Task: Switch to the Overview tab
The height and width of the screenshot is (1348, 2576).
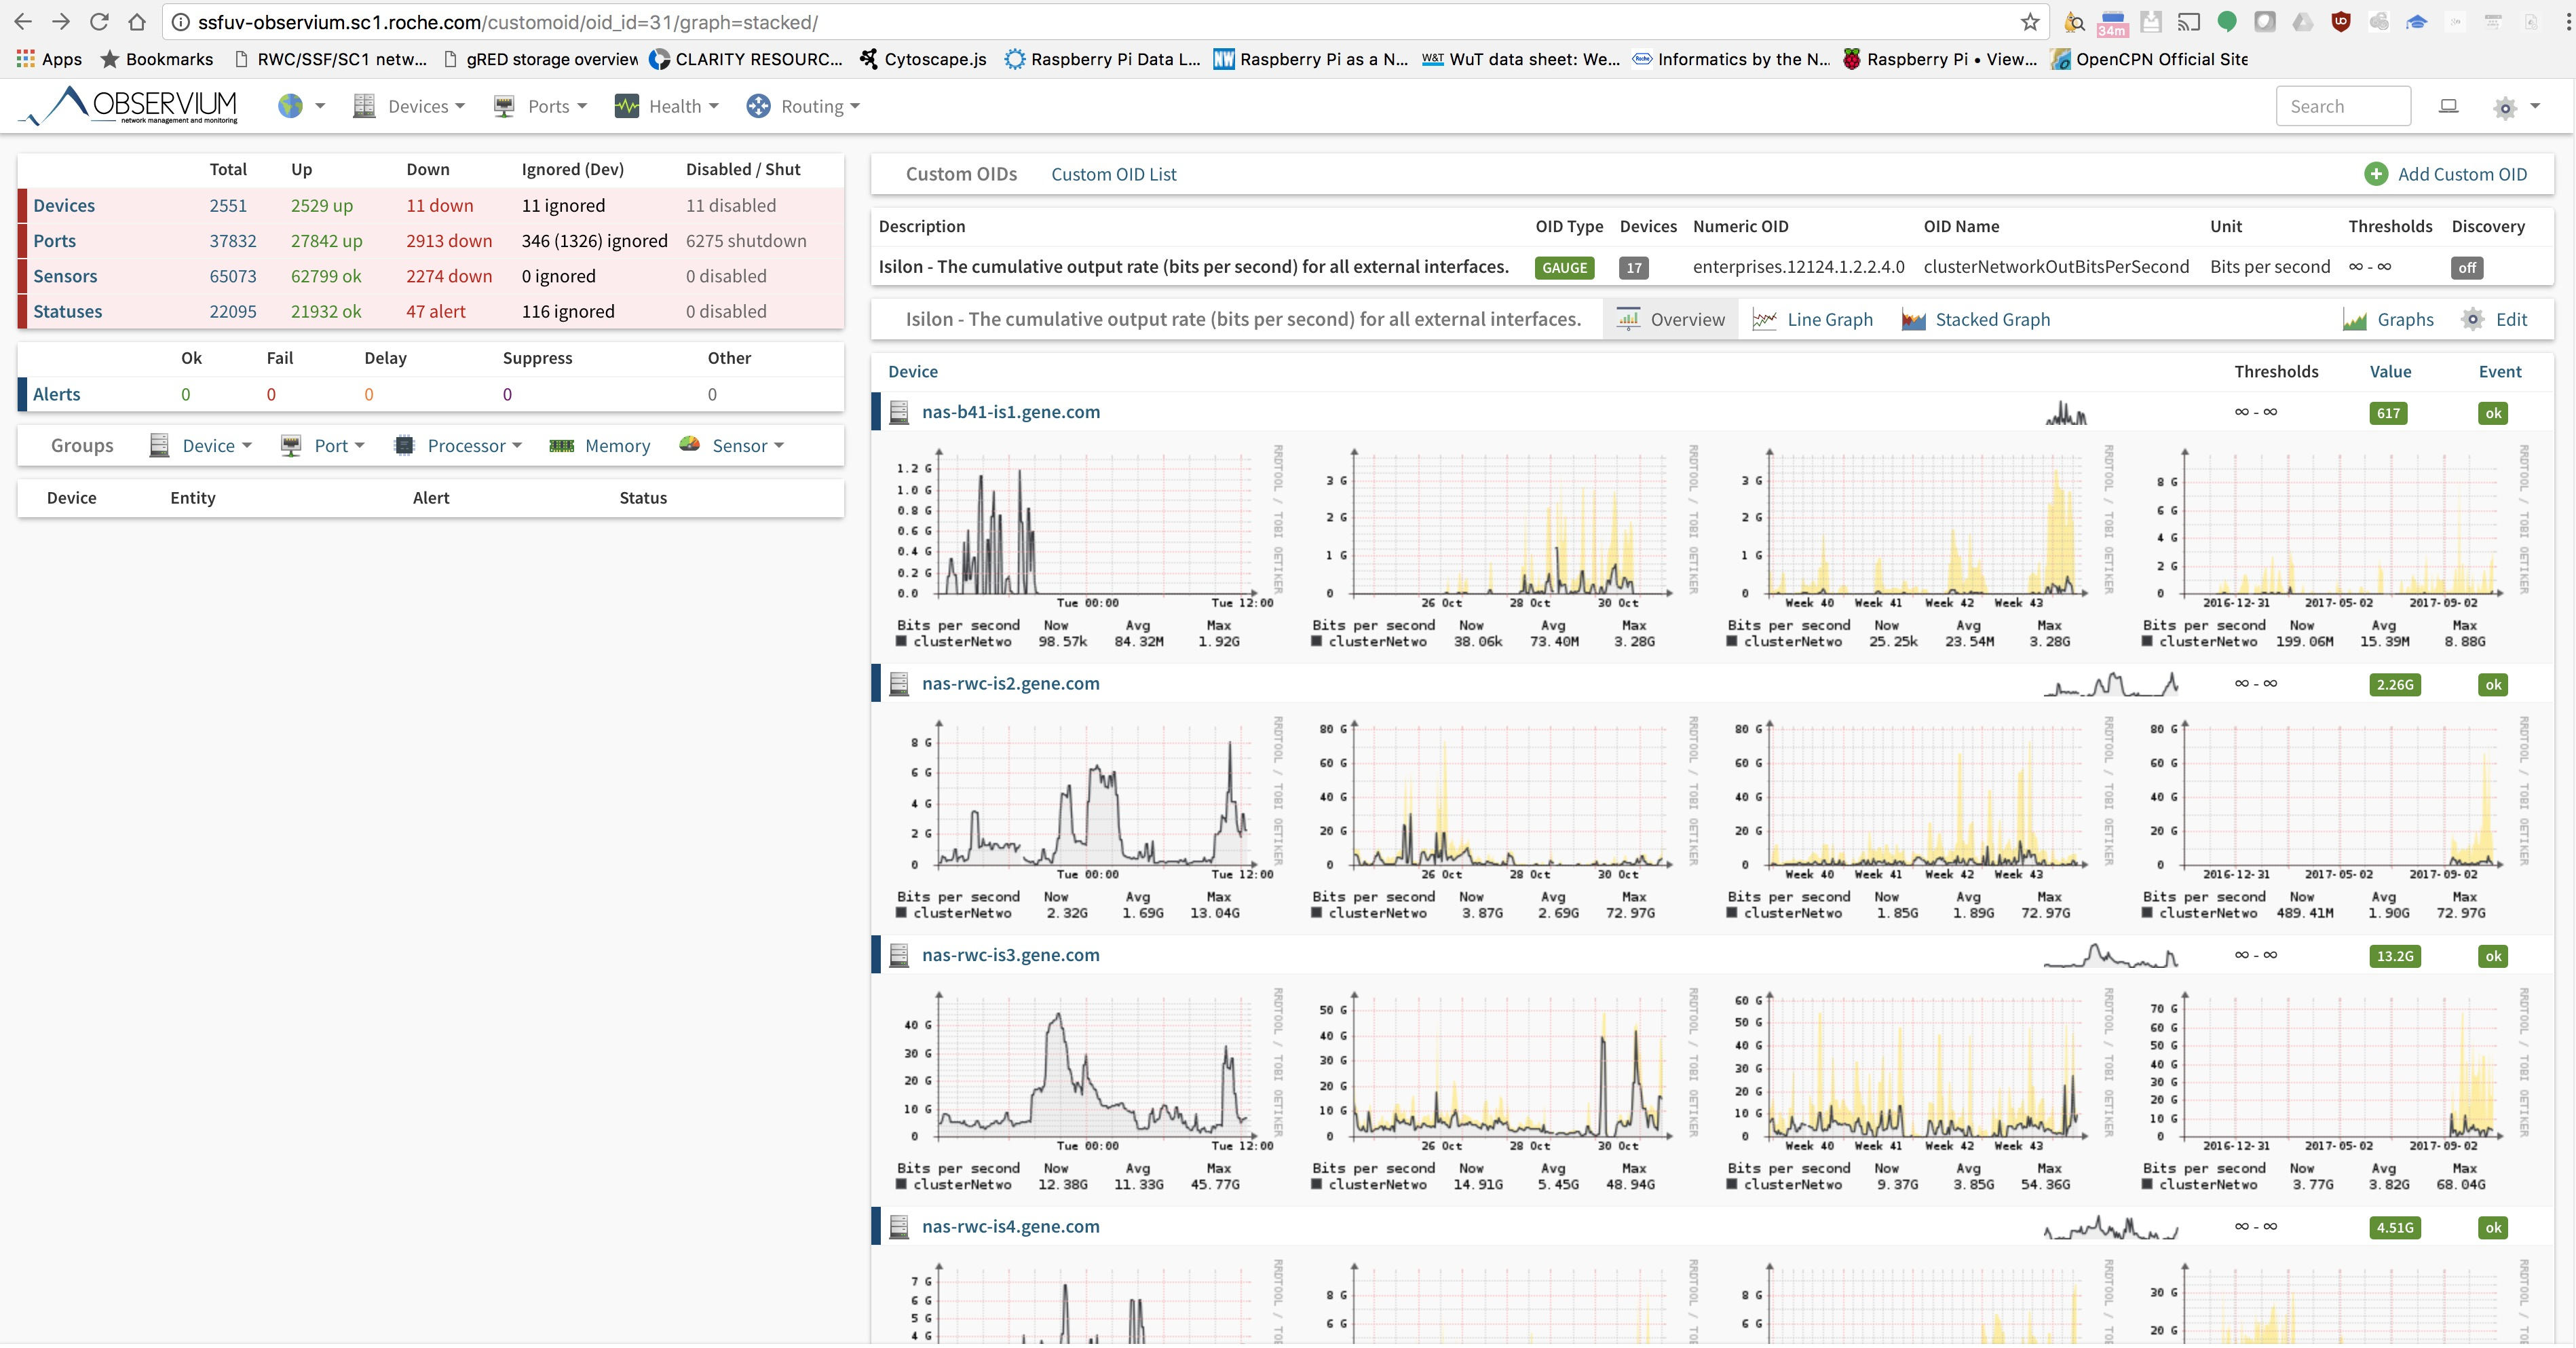Action: [x=1671, y=319]
